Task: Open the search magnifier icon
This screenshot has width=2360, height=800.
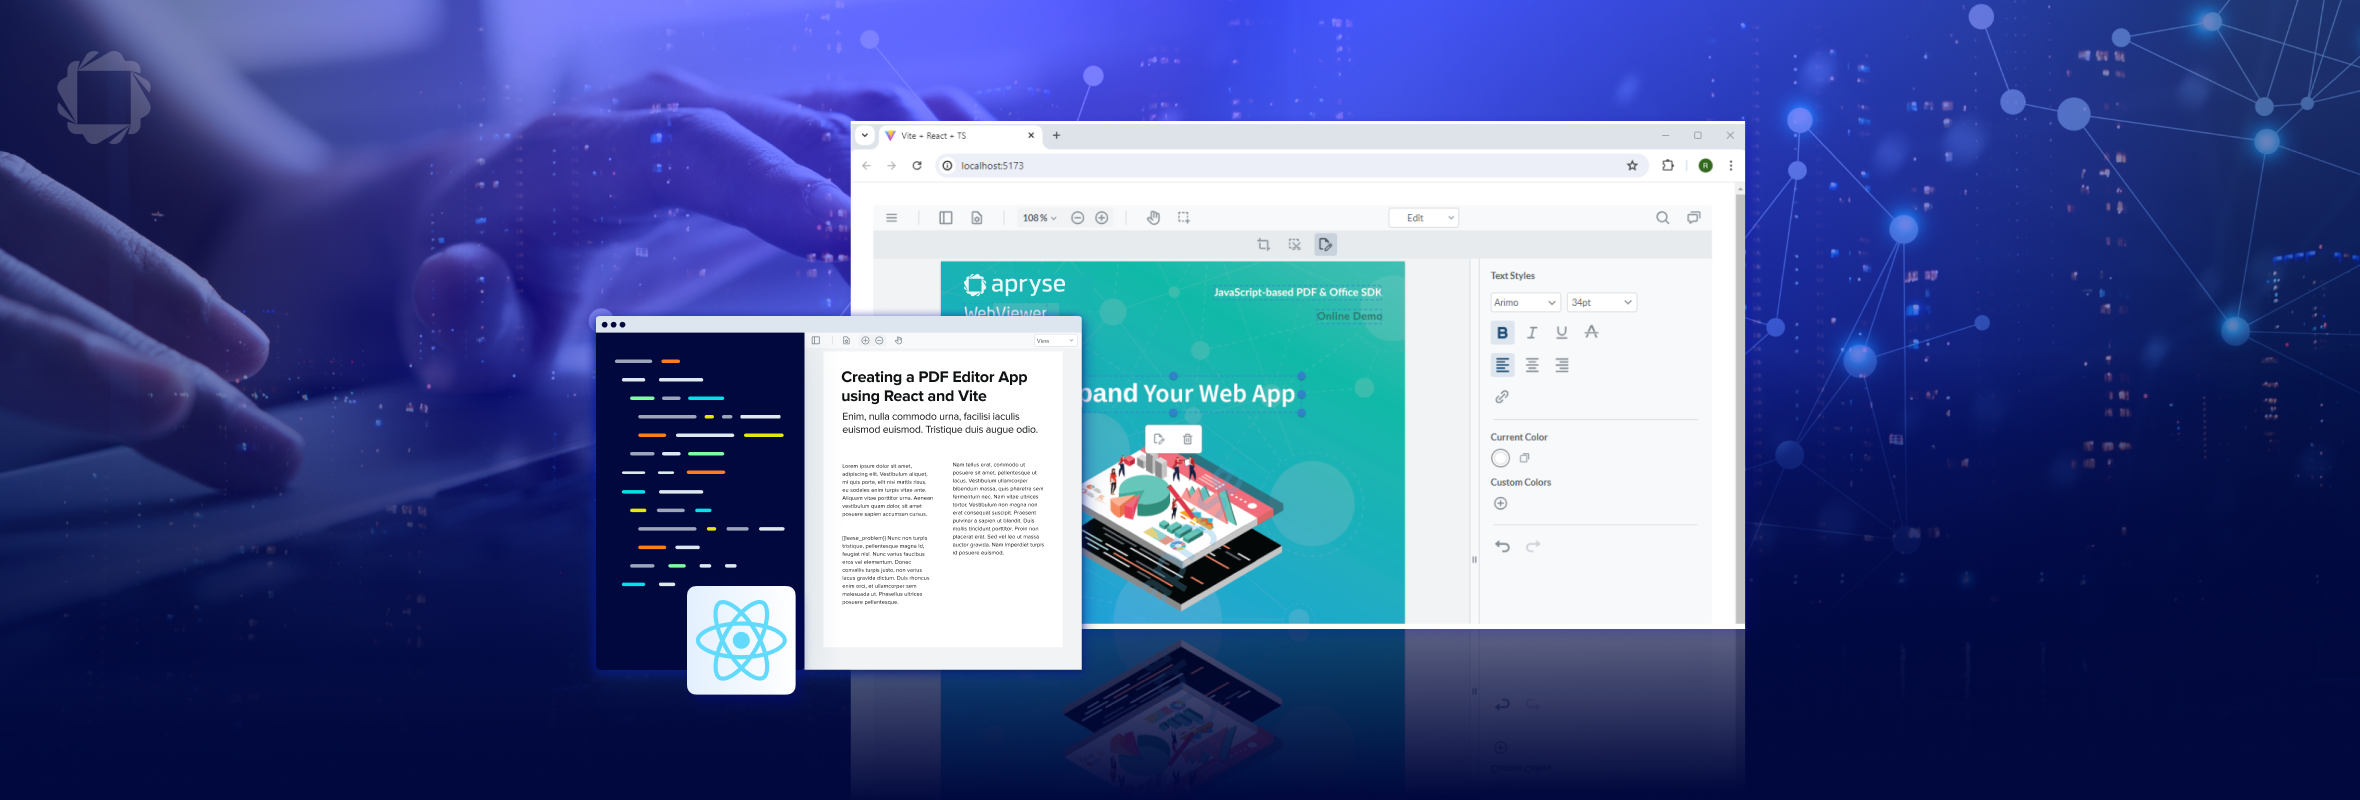Action: 1662,218
